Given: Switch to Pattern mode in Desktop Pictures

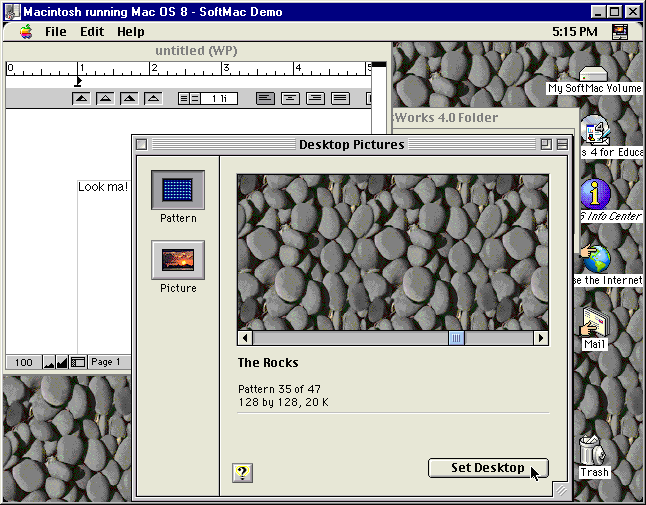Looking at the screenshot, I should [x=178, y=190].
